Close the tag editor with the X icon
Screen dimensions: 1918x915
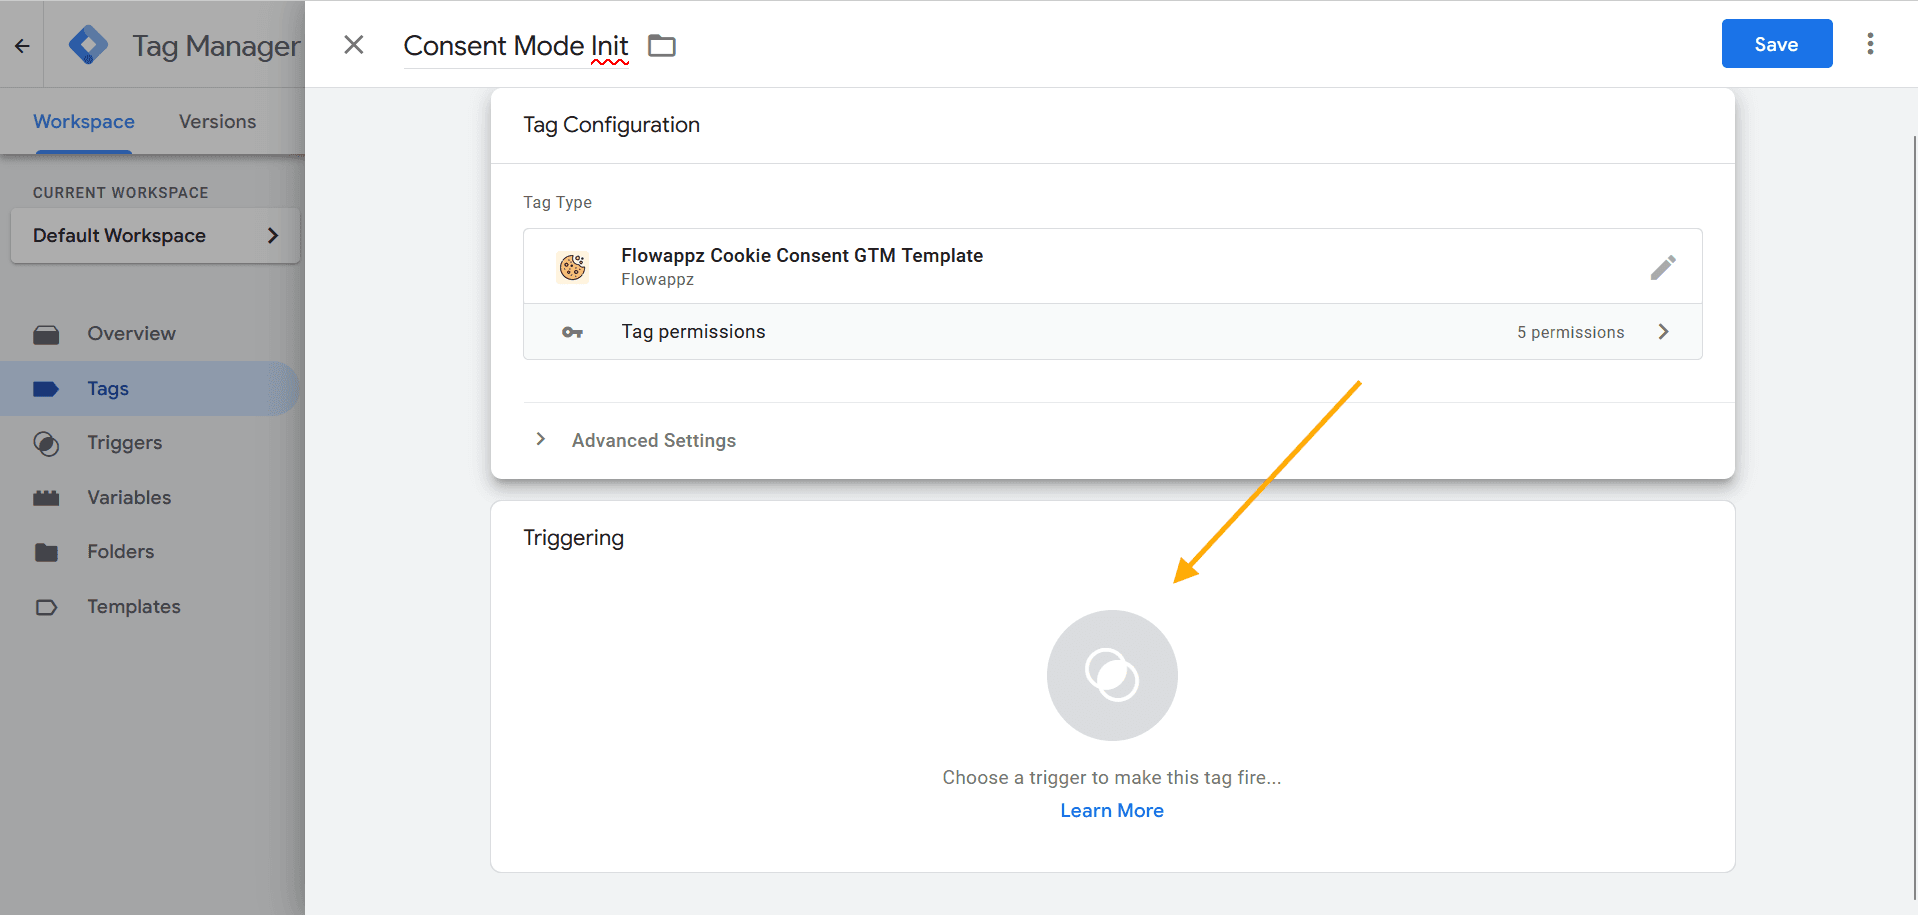click(354, 45)
